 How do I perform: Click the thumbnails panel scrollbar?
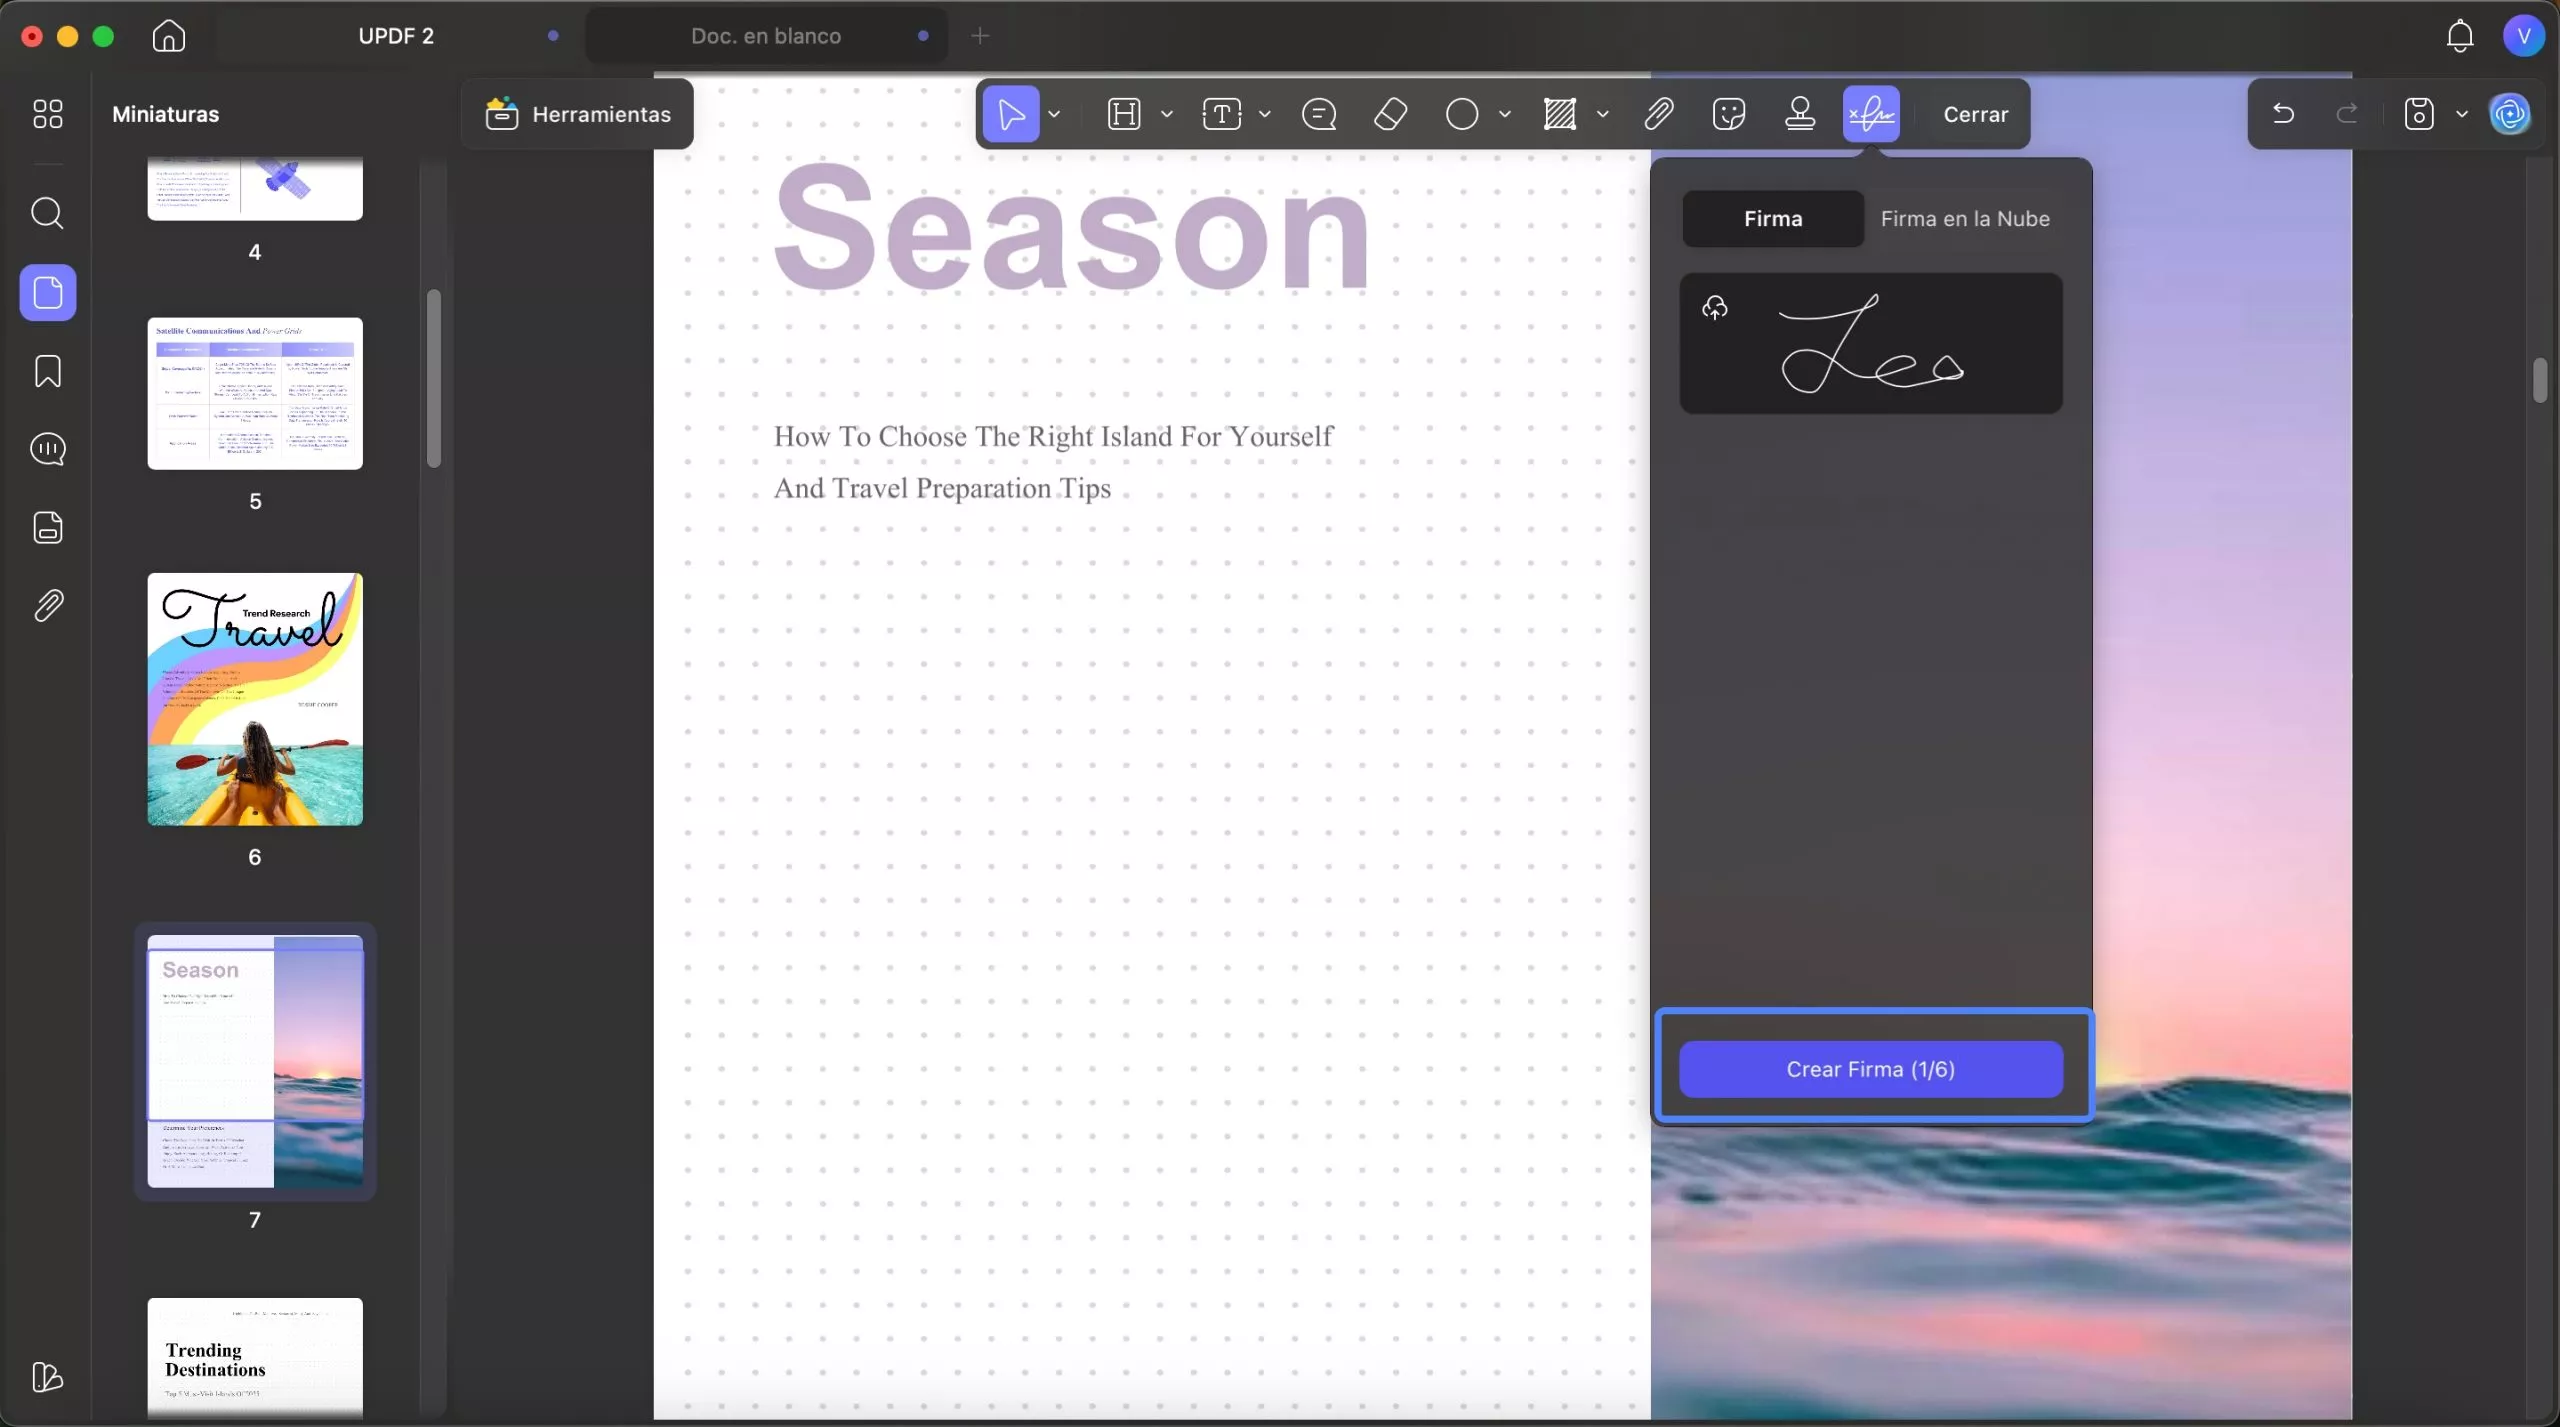click(433, 378)
